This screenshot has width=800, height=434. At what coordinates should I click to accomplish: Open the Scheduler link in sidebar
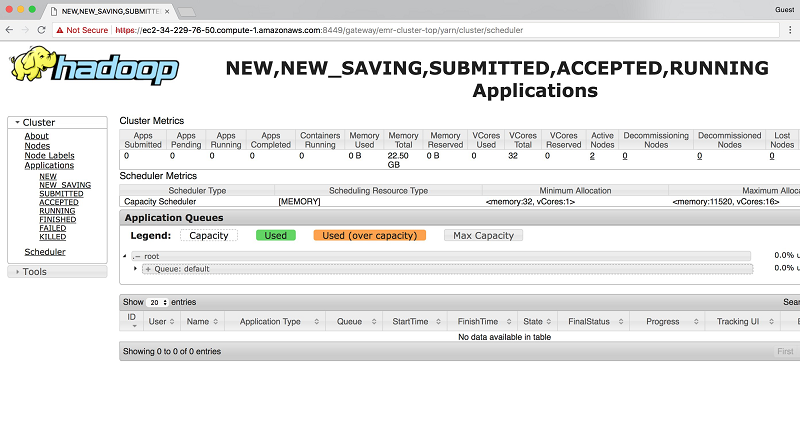tap(44, 252)
